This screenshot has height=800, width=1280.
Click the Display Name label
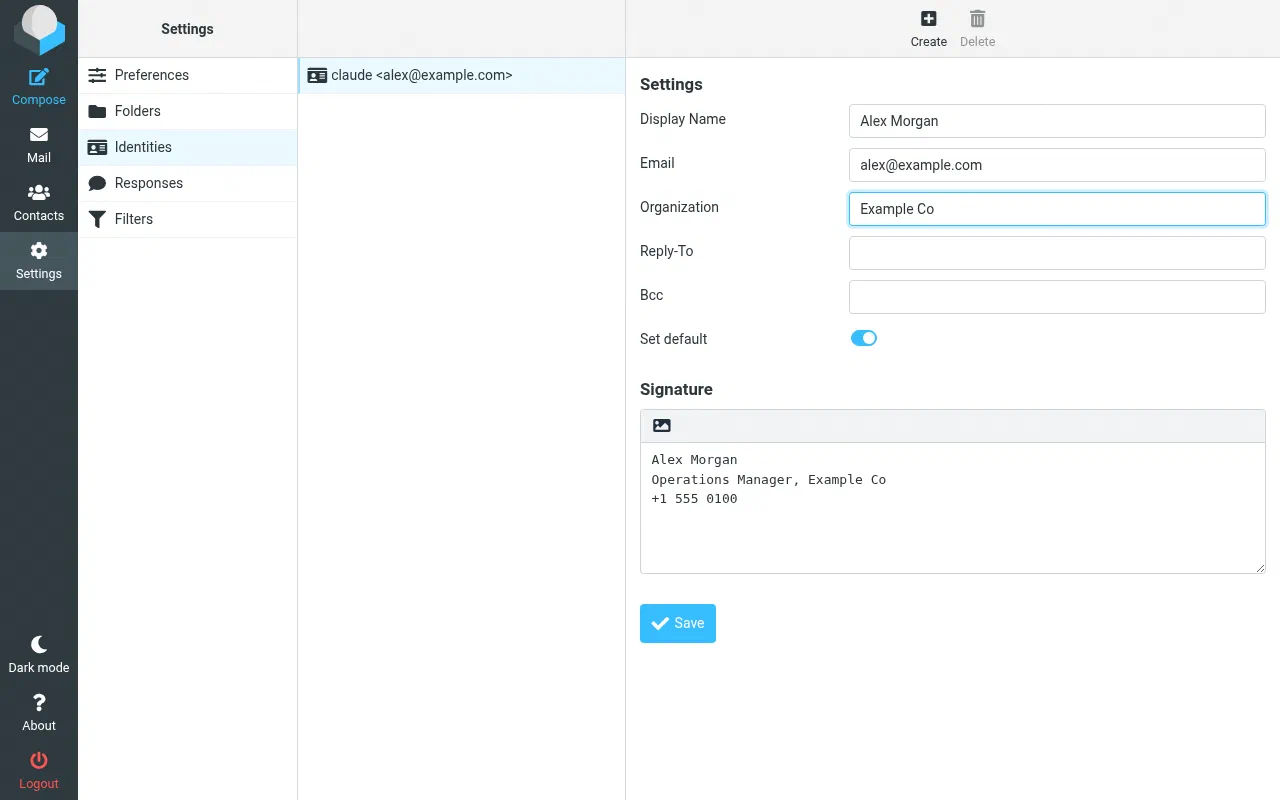point(683,119)
